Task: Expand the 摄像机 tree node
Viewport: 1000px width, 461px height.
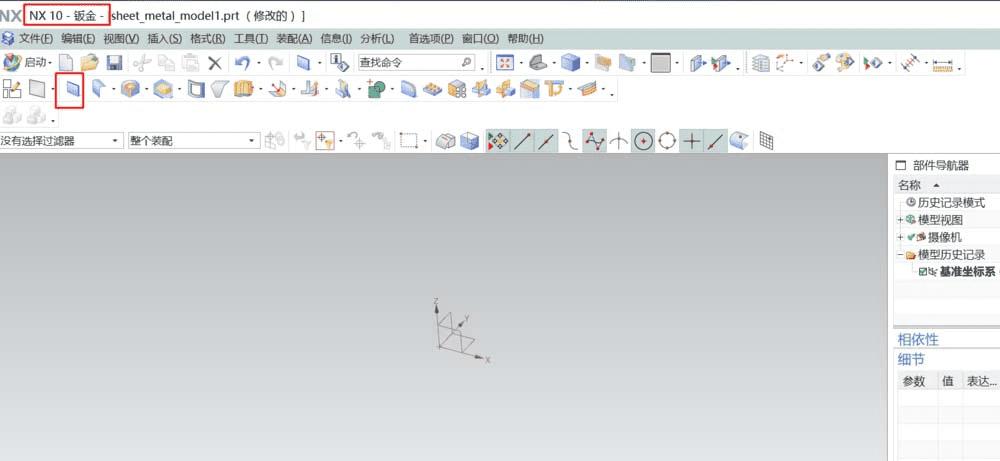Action: tap(901, 237)
